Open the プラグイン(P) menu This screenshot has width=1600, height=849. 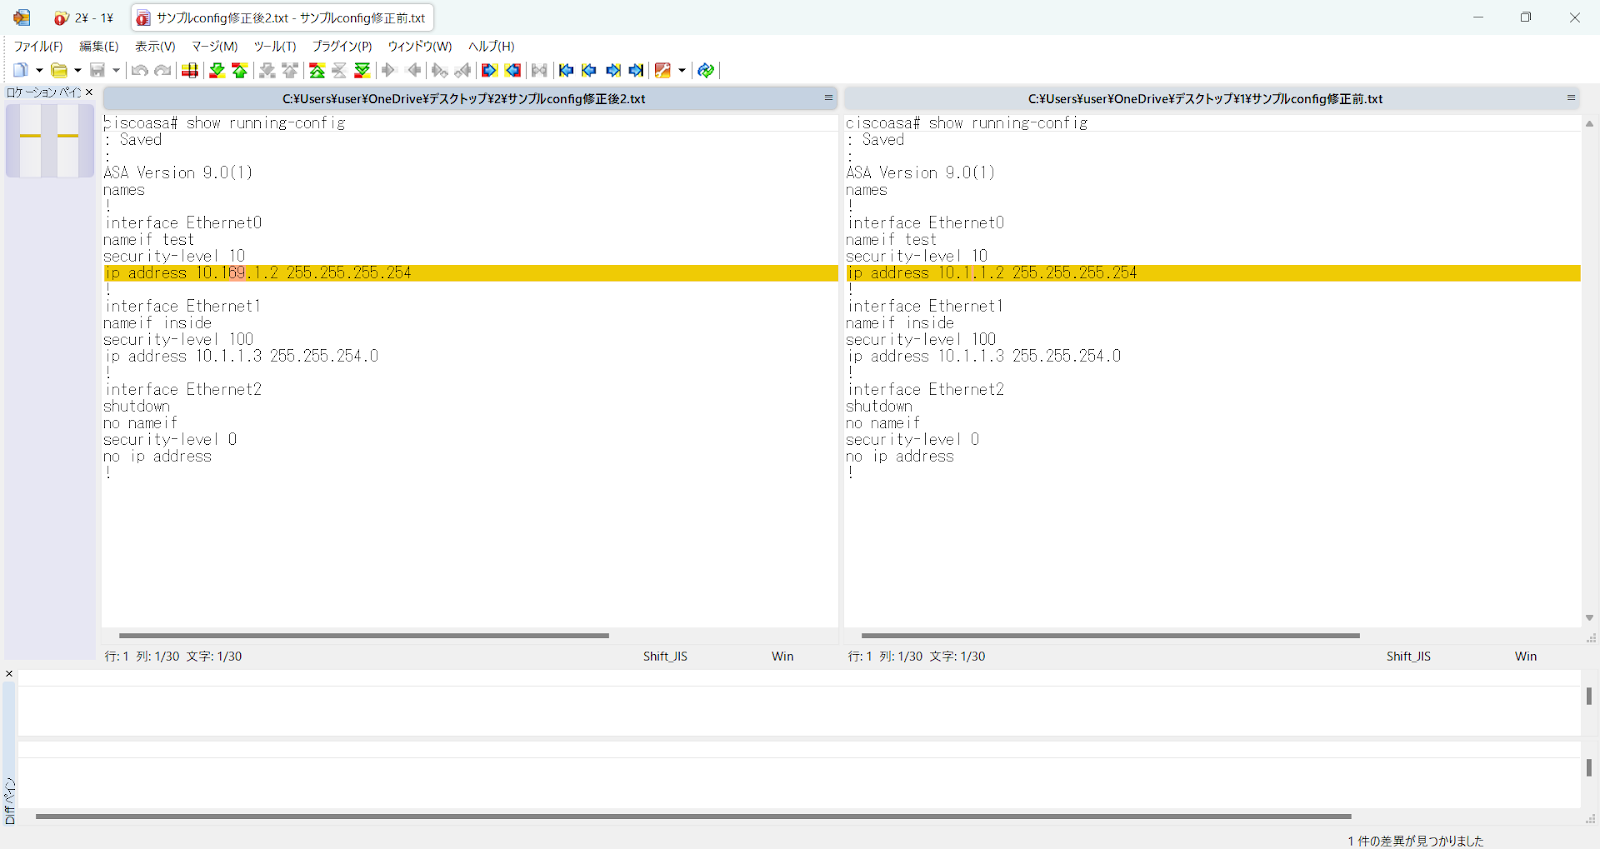342,46
